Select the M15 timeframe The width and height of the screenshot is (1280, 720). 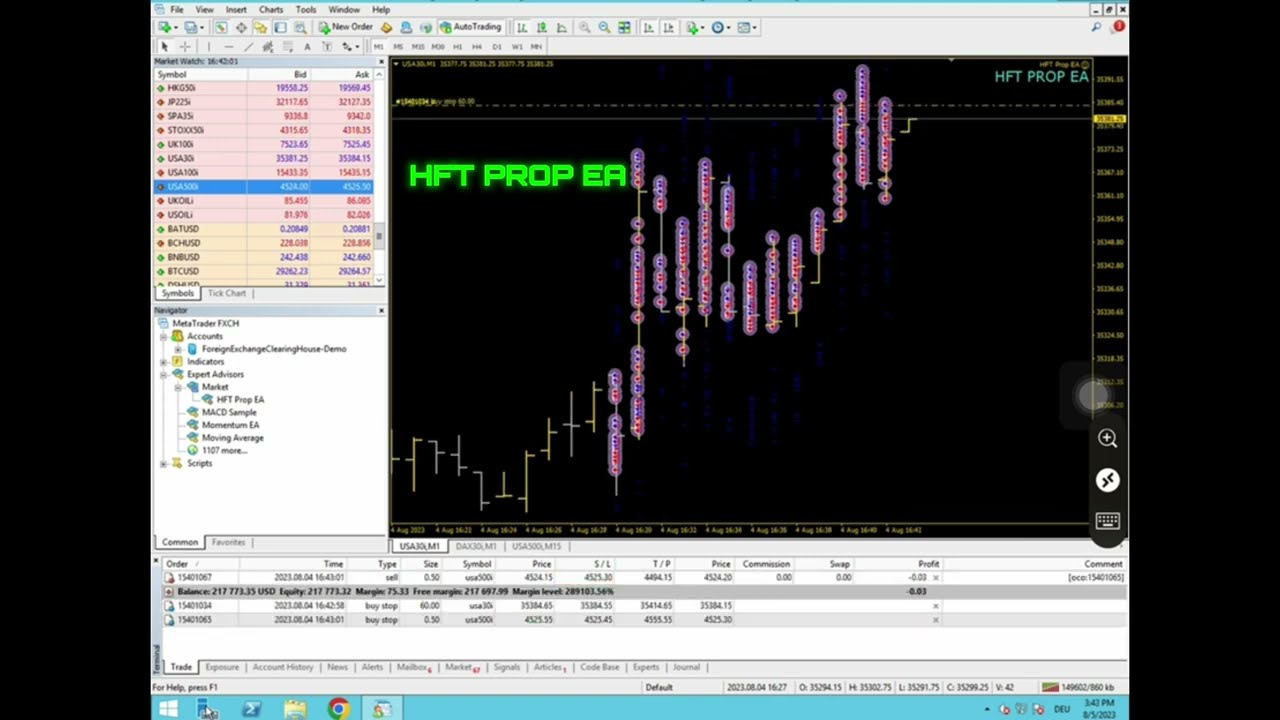418,47
